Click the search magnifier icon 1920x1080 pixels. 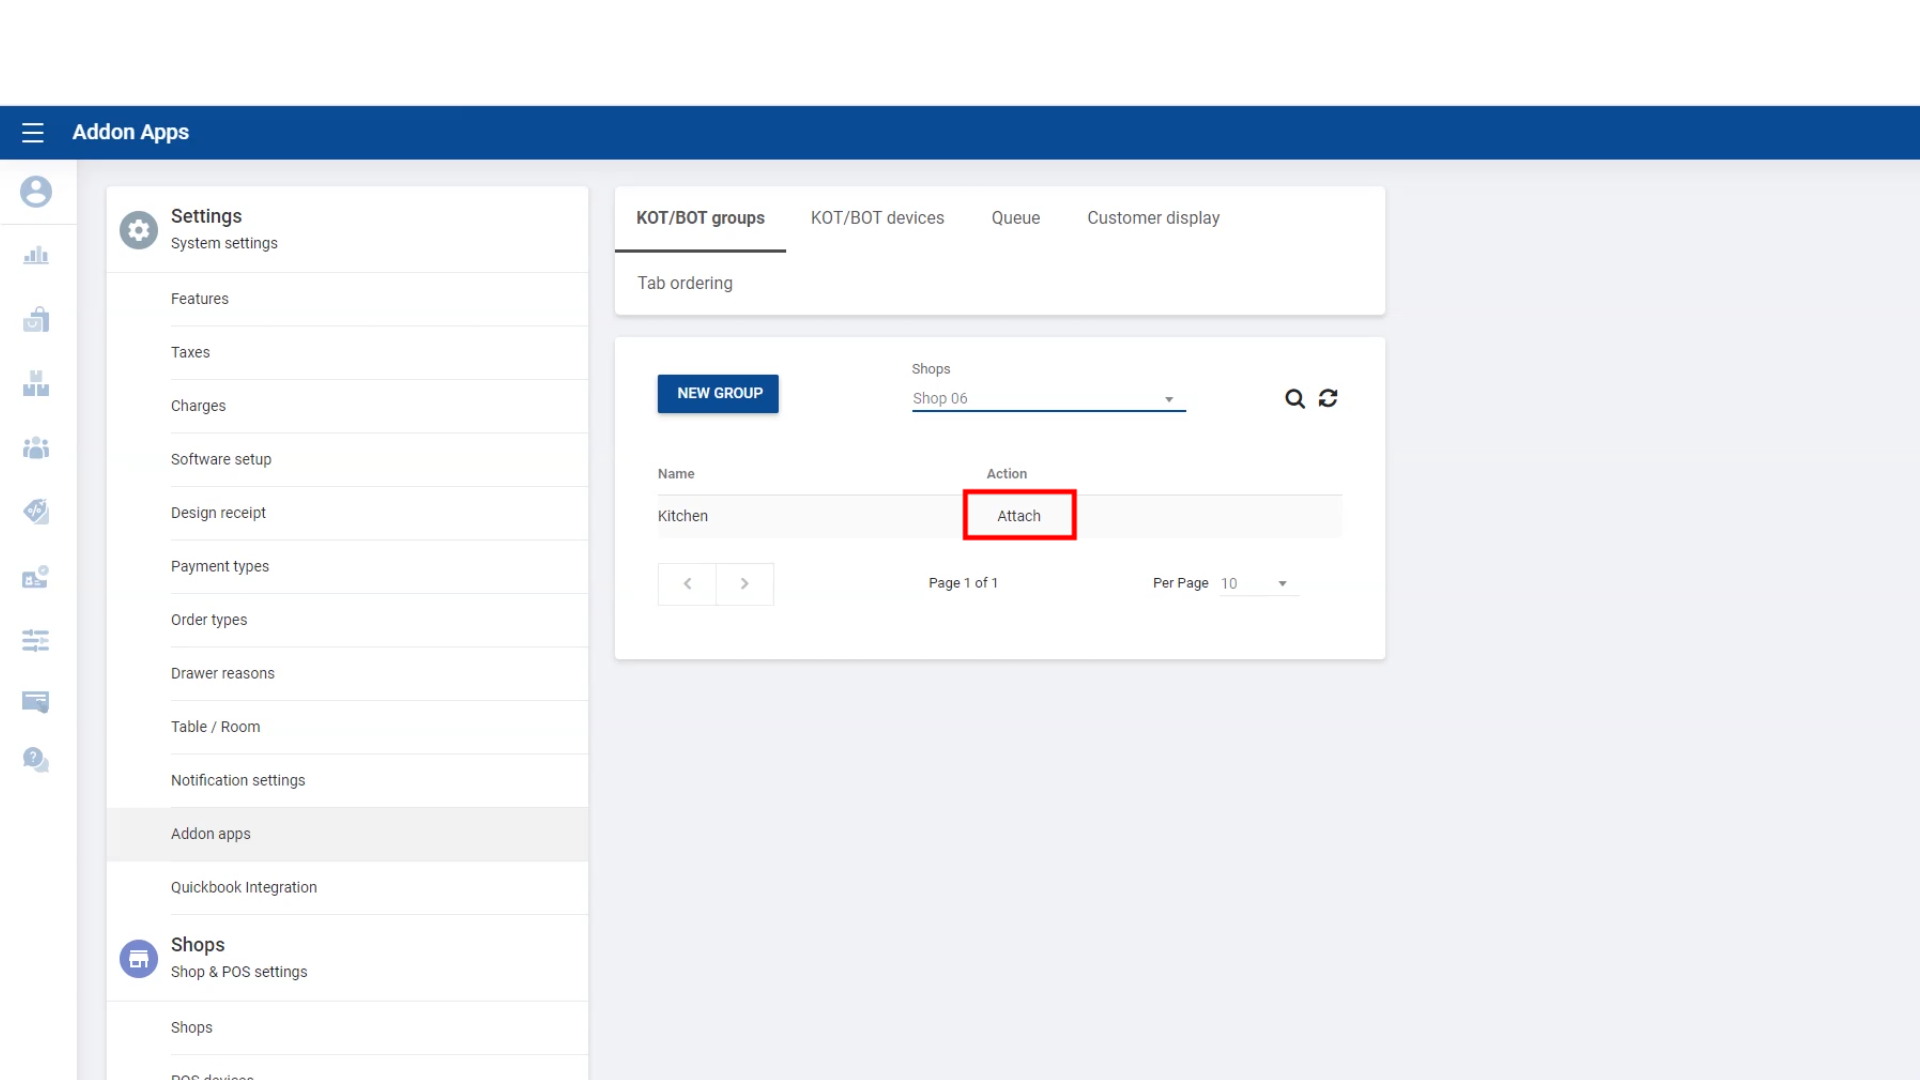coord(1294,399)
